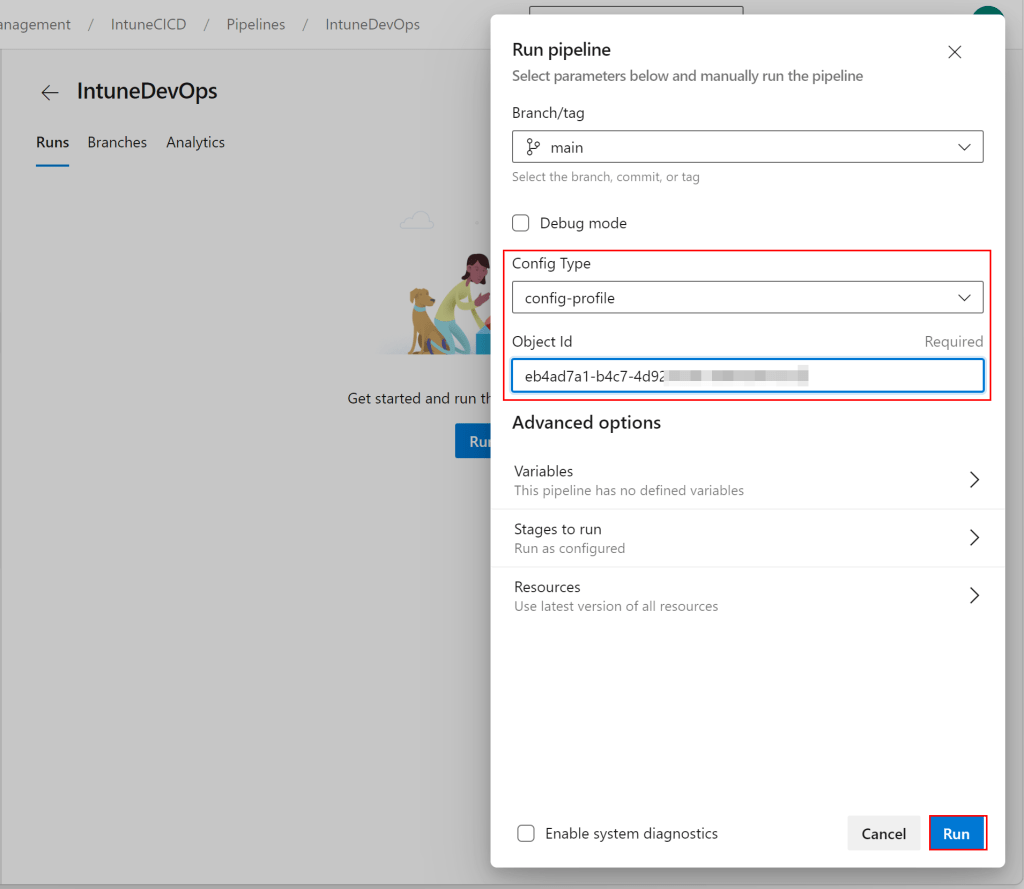1024x889 pixels.
Task: Click the branch icon in Branch/tag field
Action: click(x=533, y=147)
